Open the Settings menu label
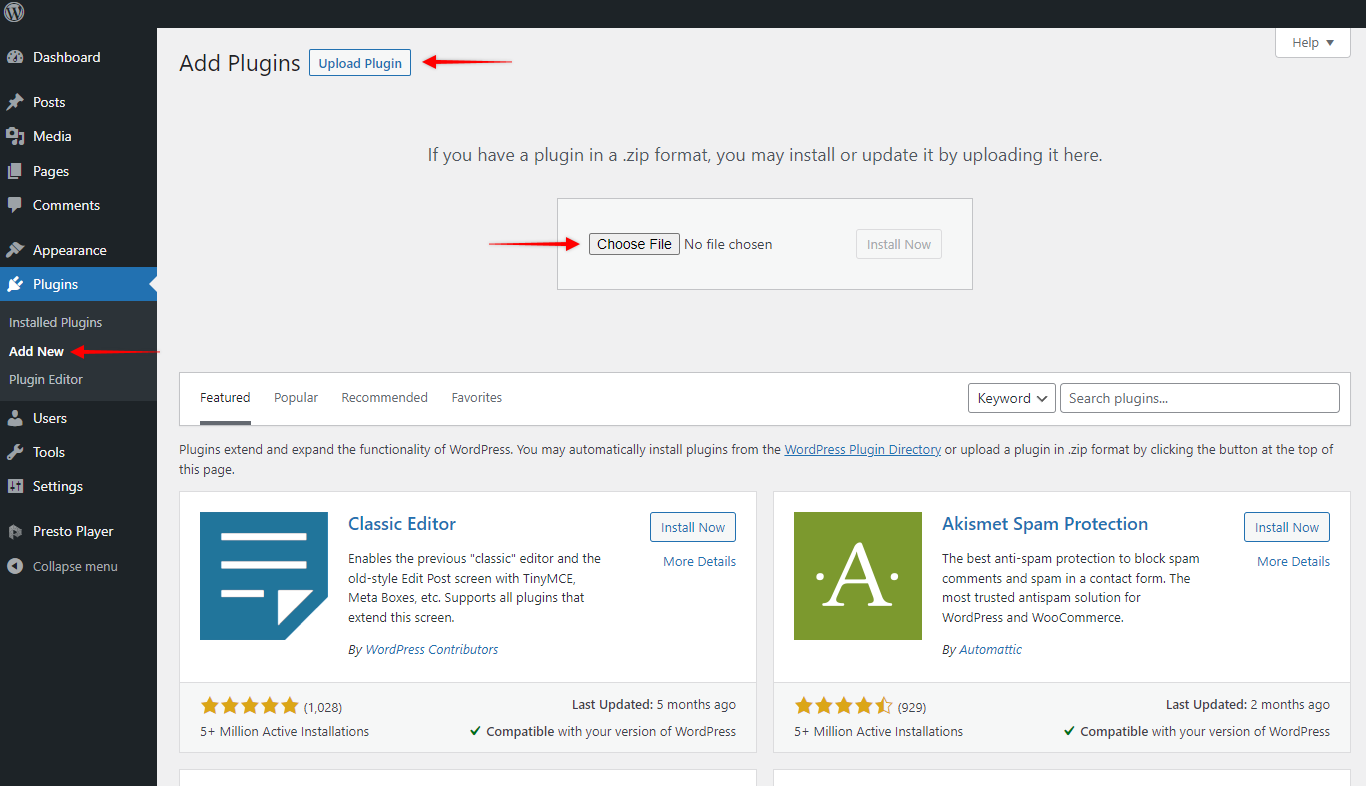This screenshot has height=786, width=1366. click(x=58, y=486)
